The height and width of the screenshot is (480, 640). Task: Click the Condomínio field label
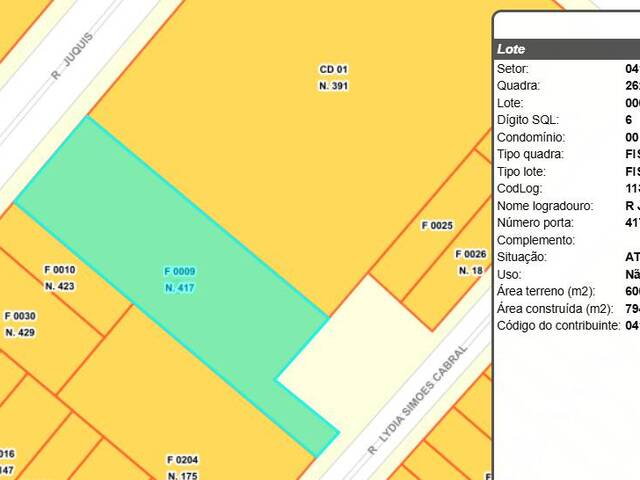tap(529, 137)
